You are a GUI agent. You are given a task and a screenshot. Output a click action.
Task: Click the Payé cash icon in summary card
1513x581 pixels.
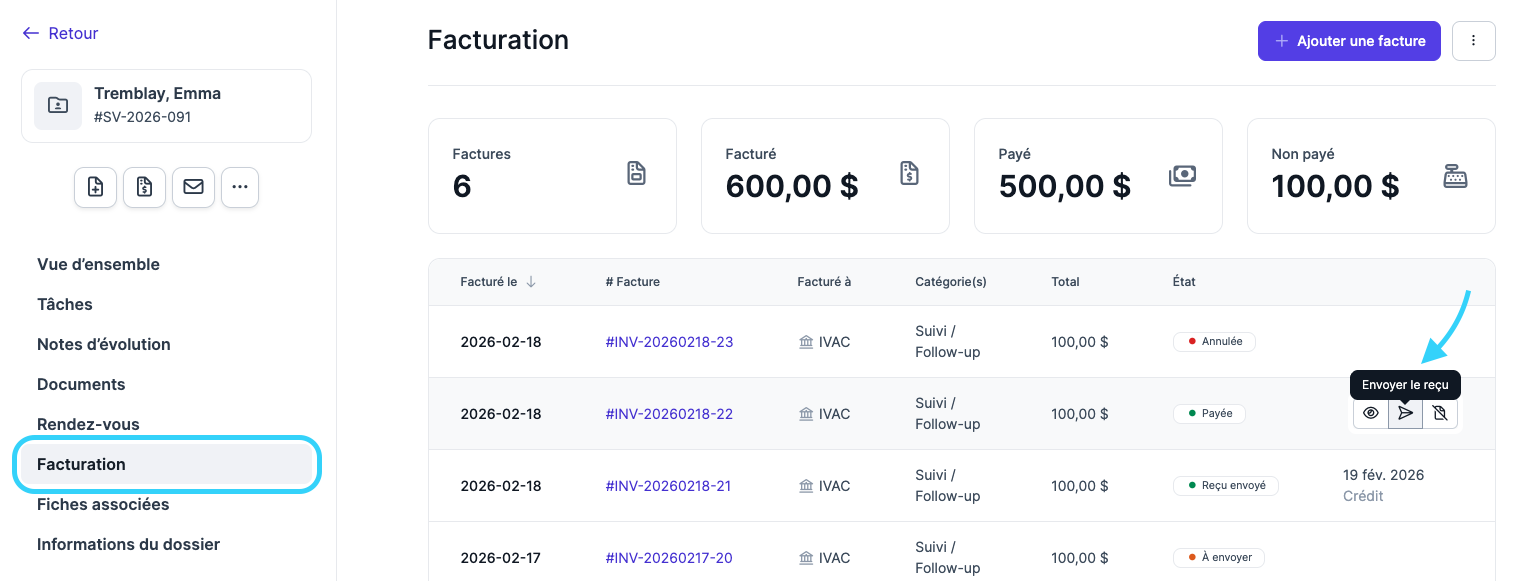pyautogui.click(x=1182, y=176)
